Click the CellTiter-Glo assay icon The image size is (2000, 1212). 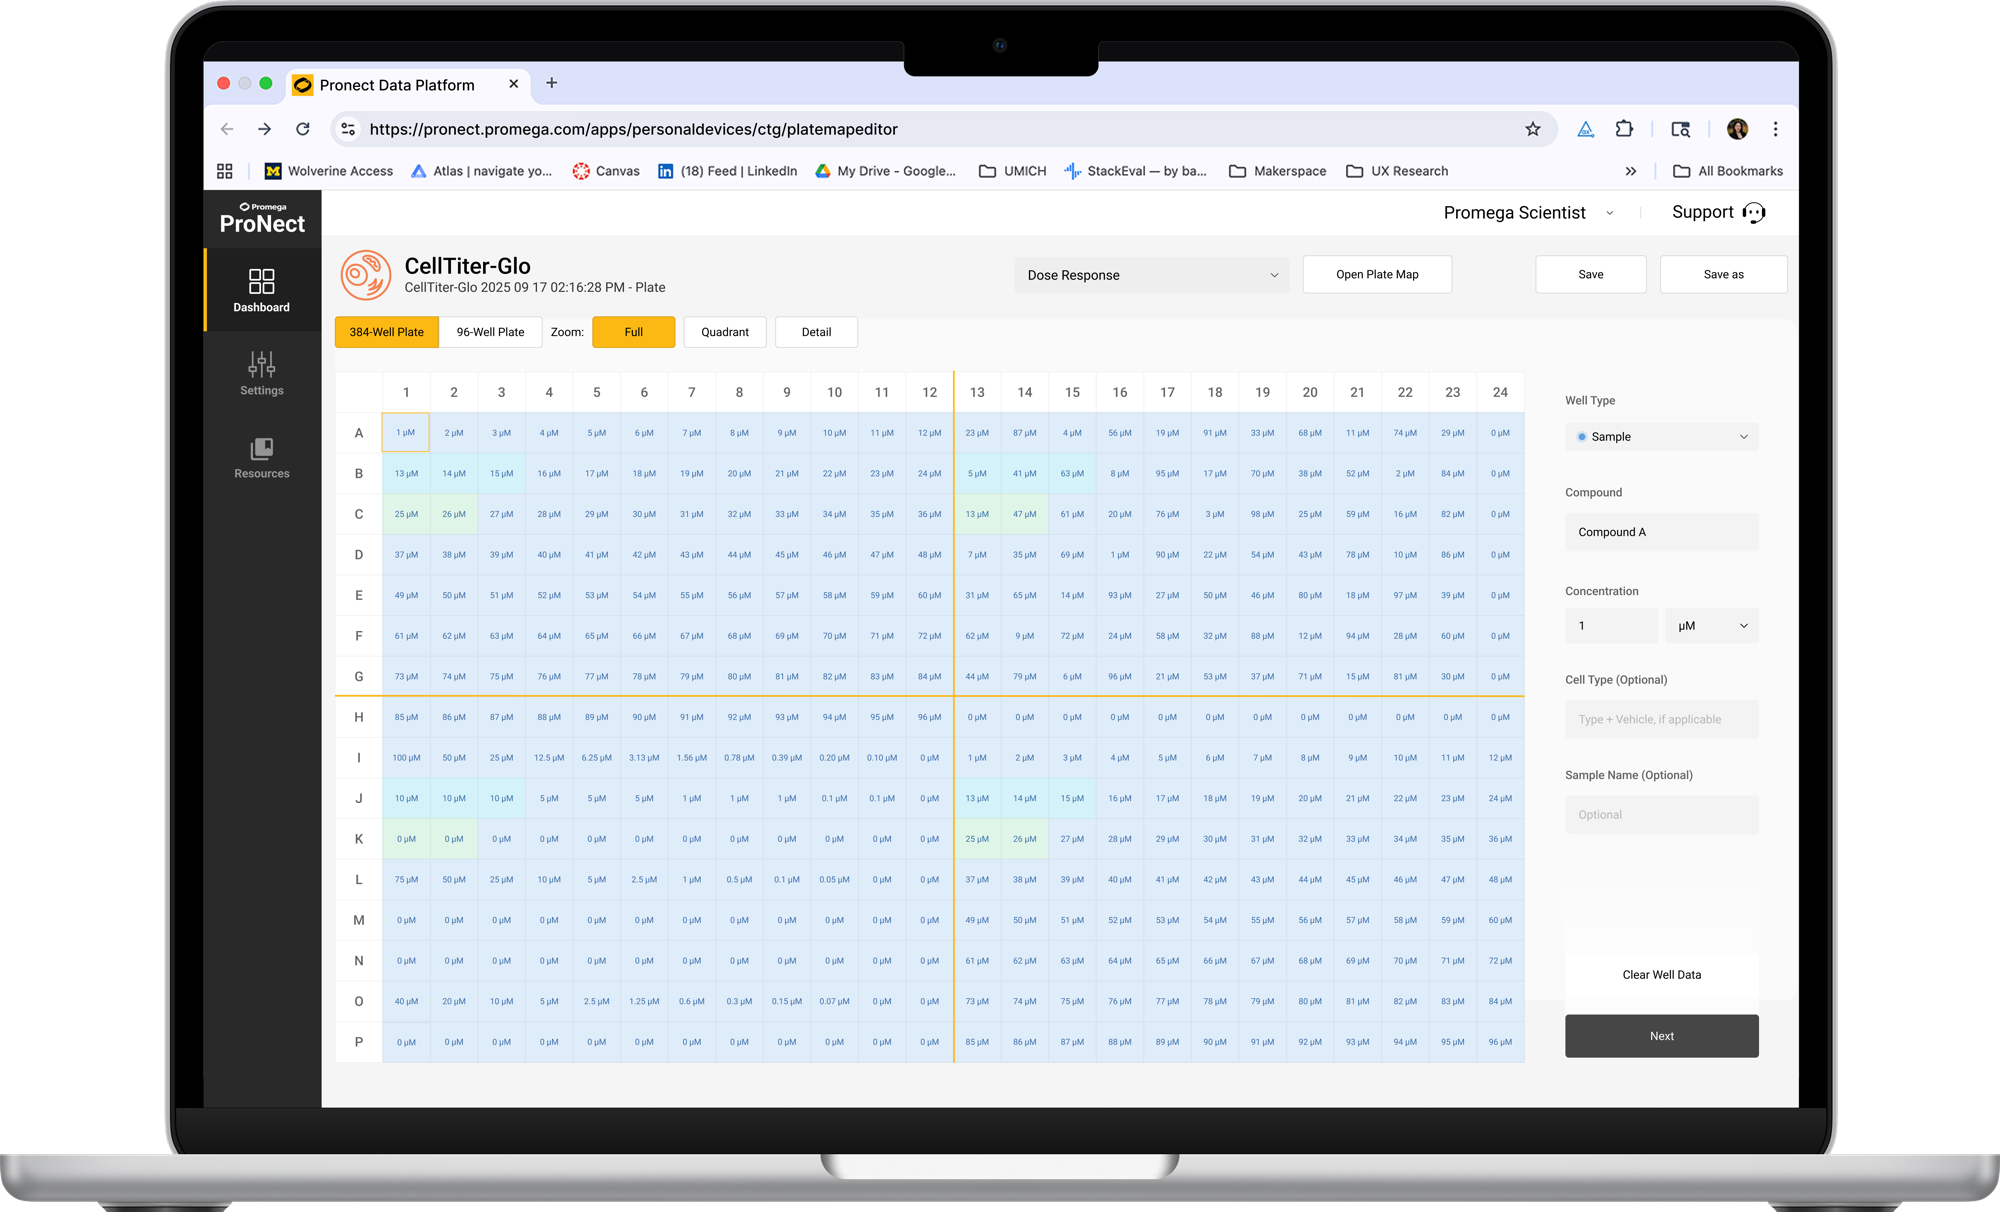tap(366, 275)
